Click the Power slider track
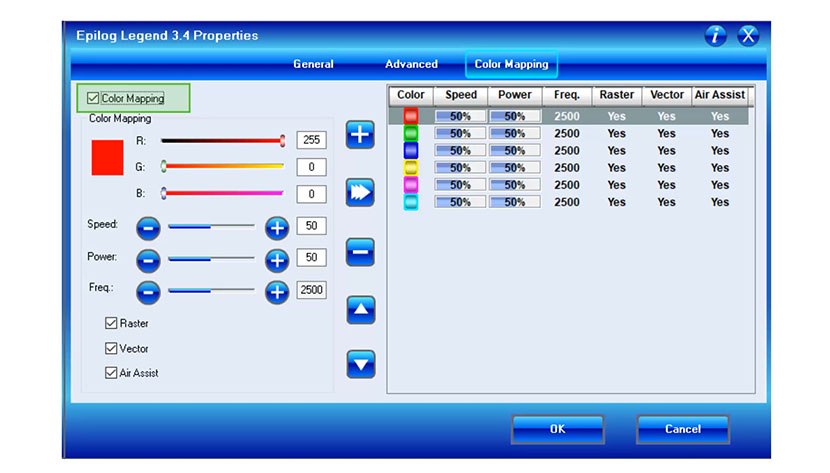The width and height of the screenshot is (830, 473). click(x=211, y=259)
